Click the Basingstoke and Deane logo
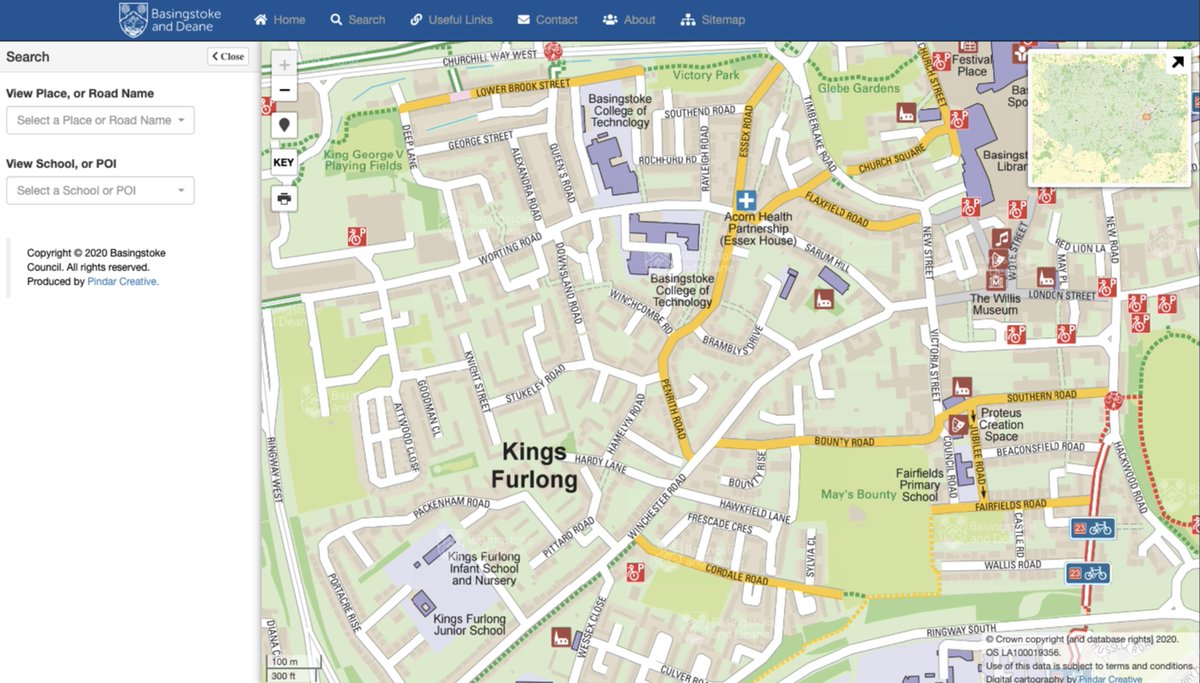1200x683 pixels. coord(169,19)
